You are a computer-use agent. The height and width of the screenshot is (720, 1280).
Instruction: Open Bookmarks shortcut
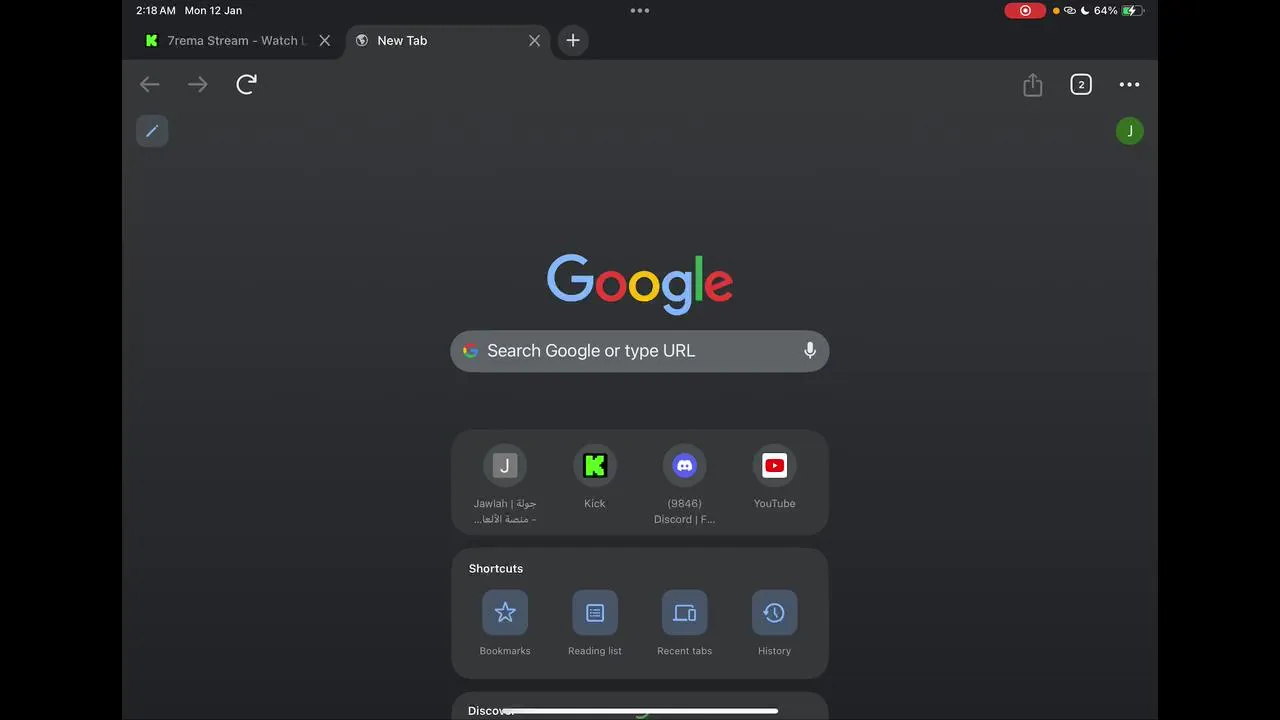click(x=505, y=623)
